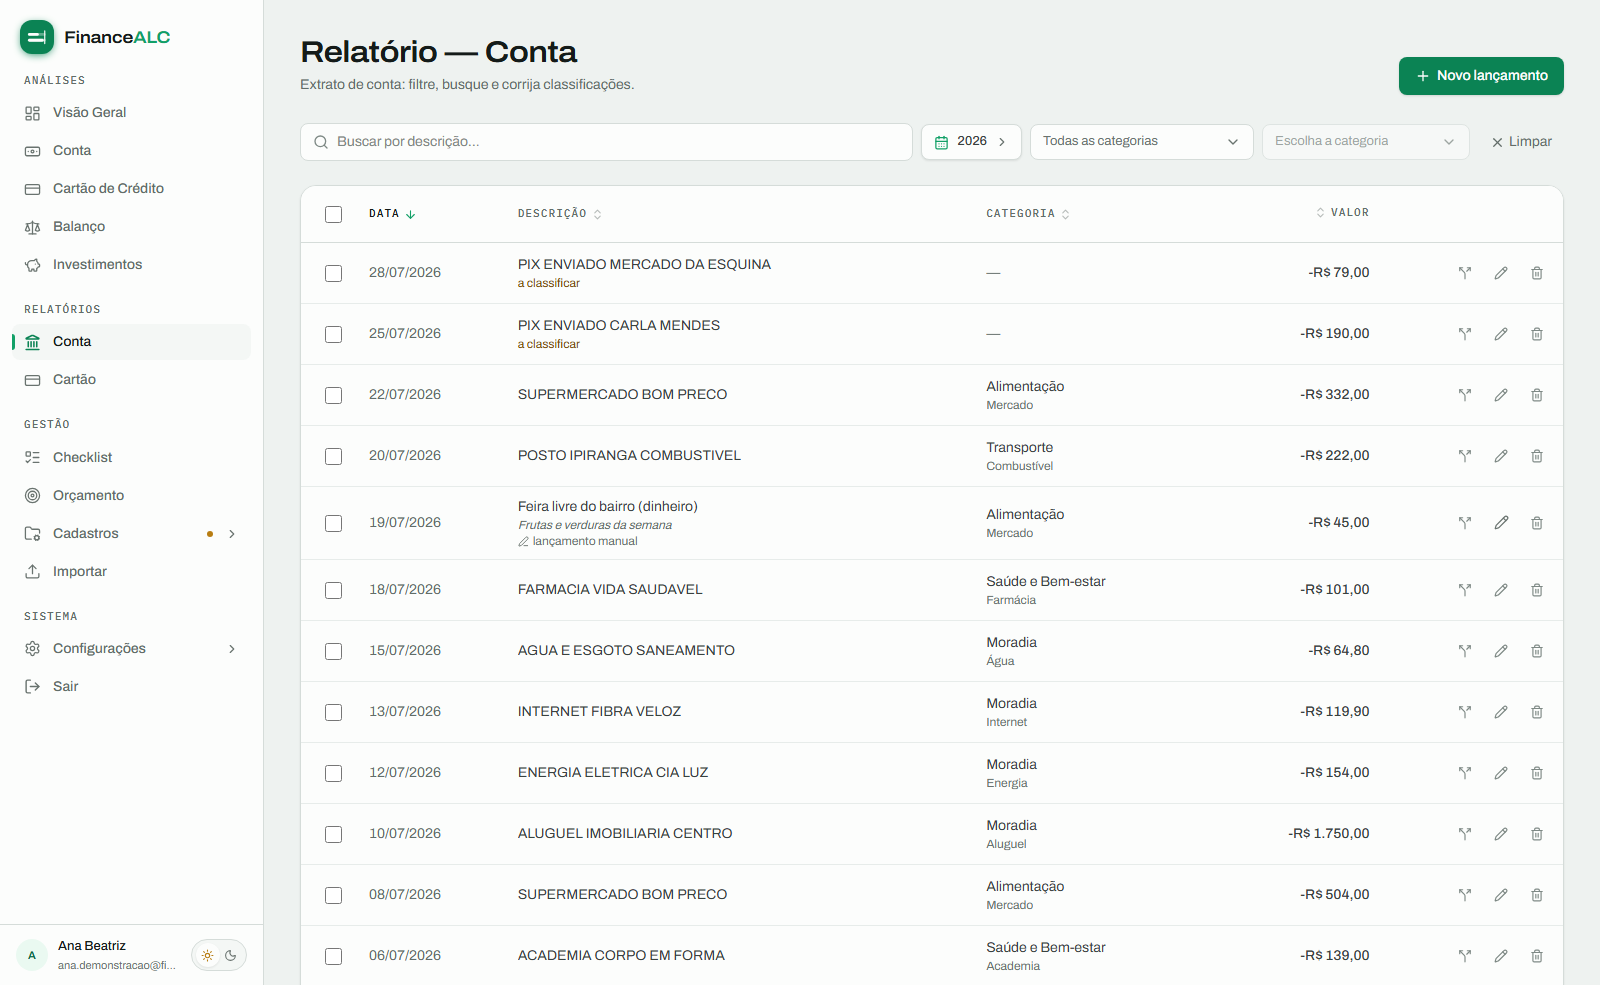Tick checkbox for INTERNET FIBRA VELOZ

pyautogui.click(x=334, y=712)
